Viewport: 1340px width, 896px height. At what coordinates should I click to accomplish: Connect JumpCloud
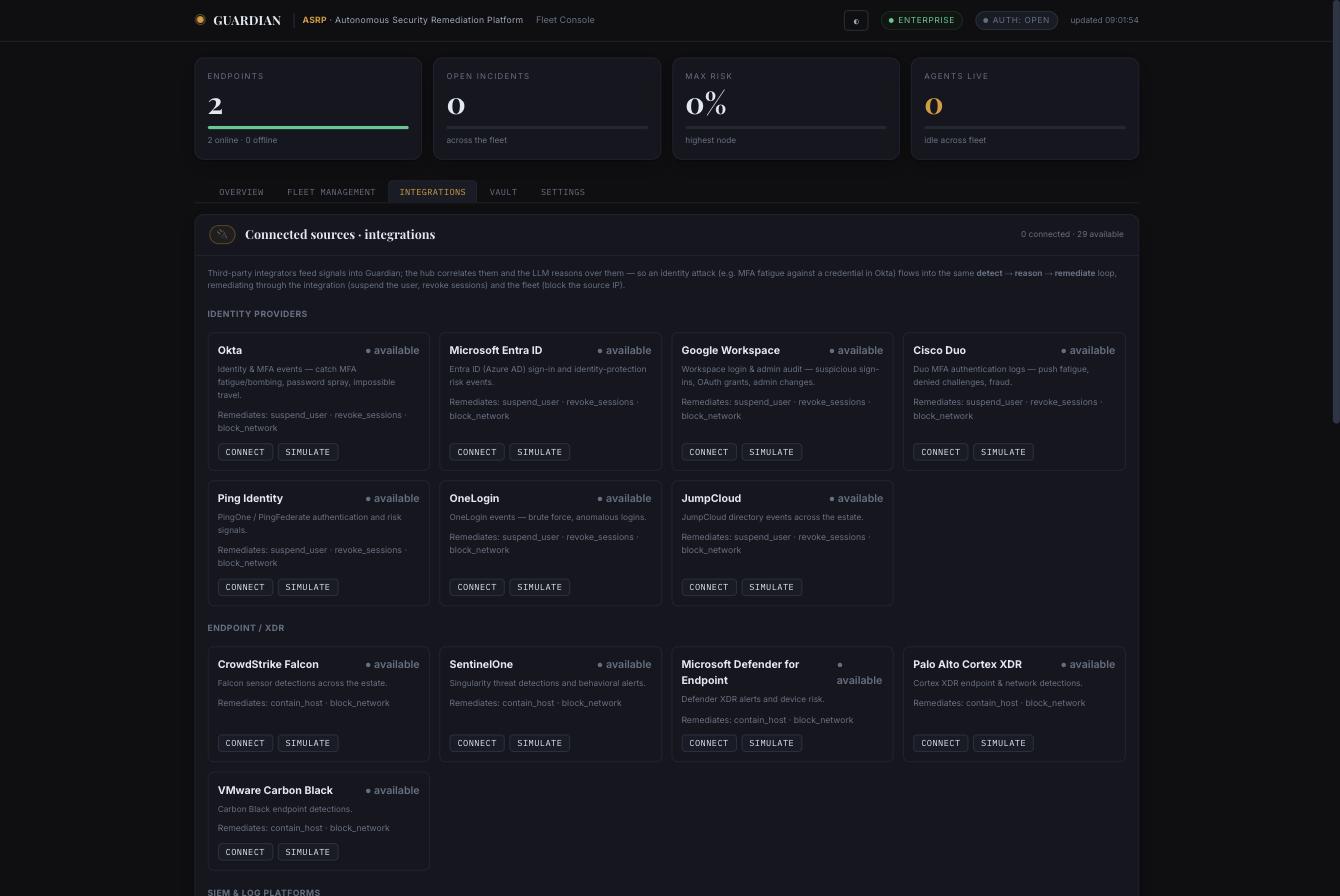click(709, 587)
